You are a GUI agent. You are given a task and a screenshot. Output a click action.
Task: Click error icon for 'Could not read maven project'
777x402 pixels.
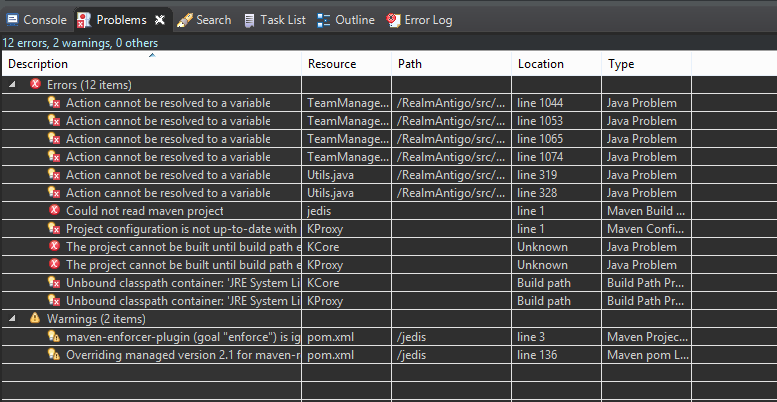point(55,211)
